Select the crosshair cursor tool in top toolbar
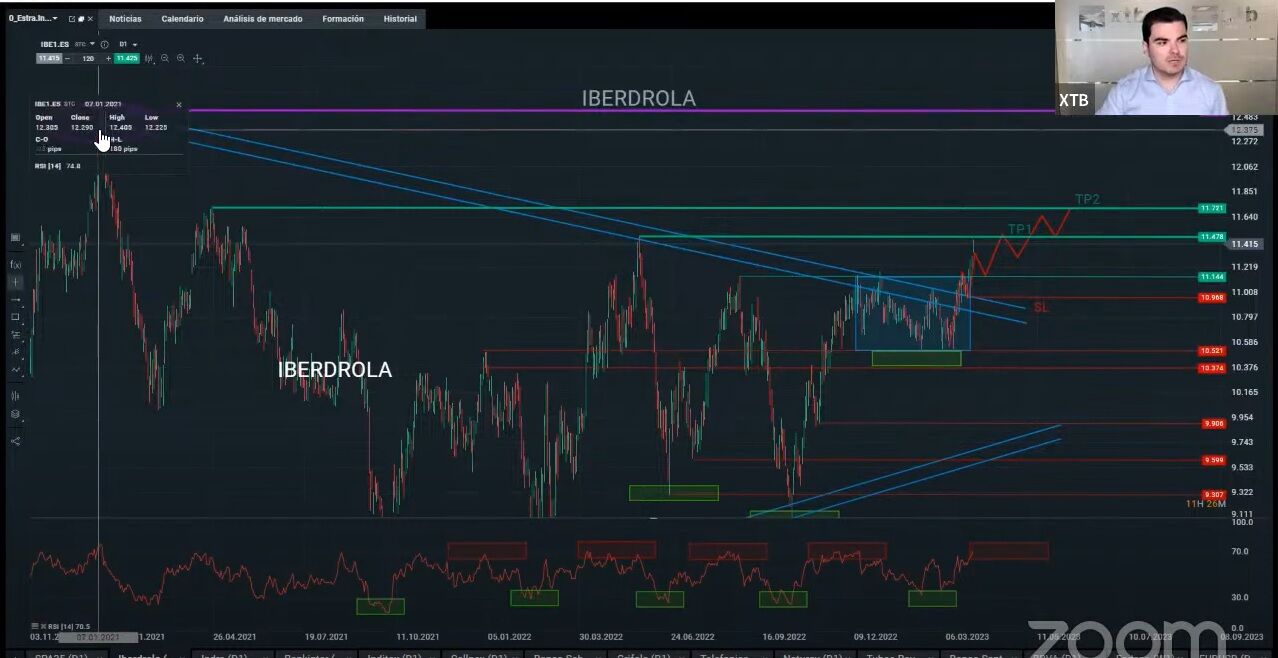1278x658 pixels. (197, 59)
